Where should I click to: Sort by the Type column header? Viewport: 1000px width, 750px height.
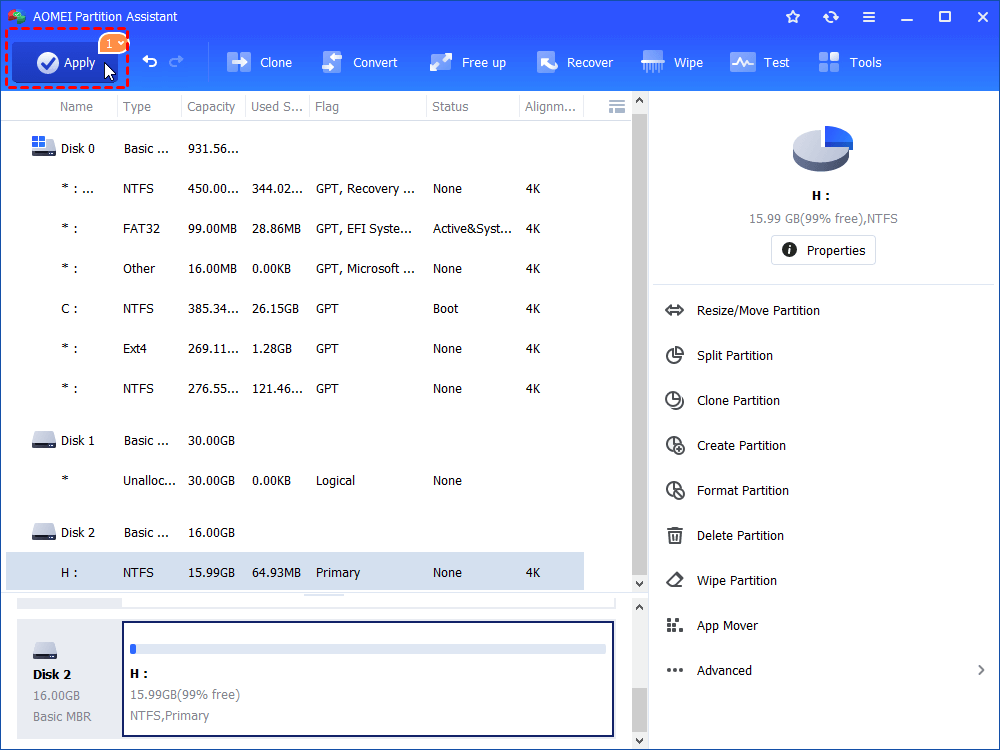click(137, 107)
